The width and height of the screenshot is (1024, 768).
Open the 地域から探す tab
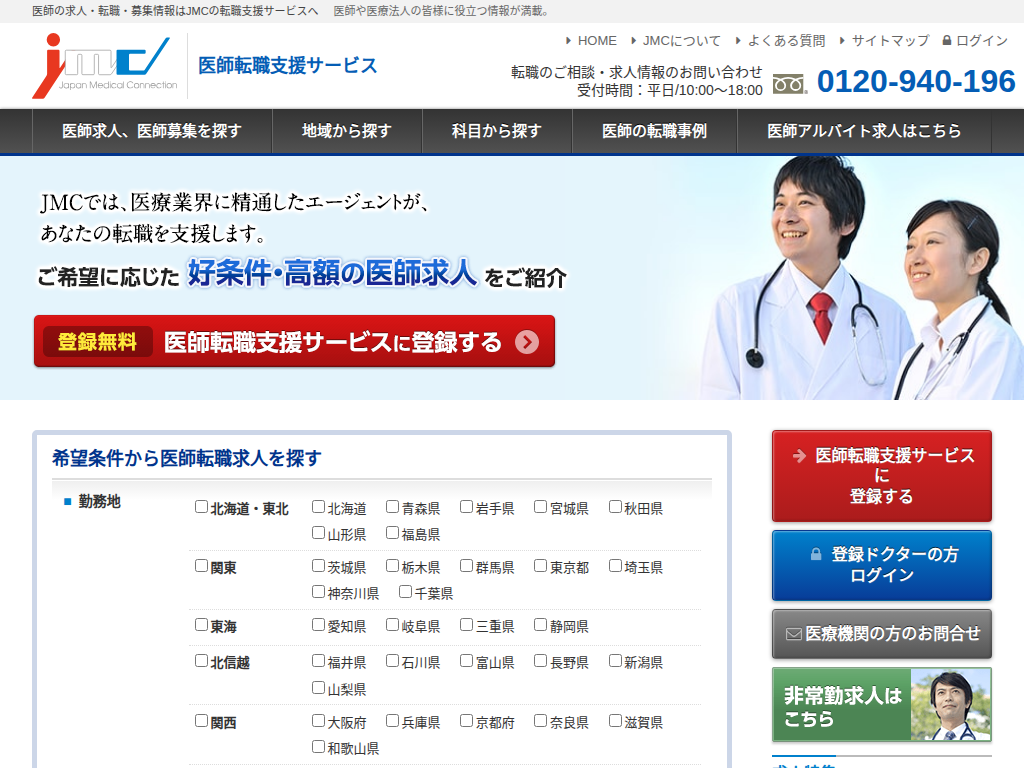346,130
